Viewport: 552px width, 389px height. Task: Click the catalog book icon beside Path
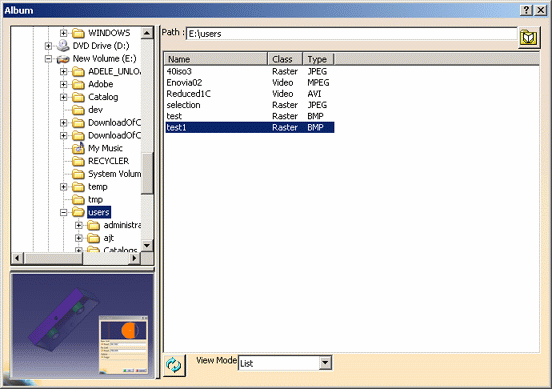[528, 37]
